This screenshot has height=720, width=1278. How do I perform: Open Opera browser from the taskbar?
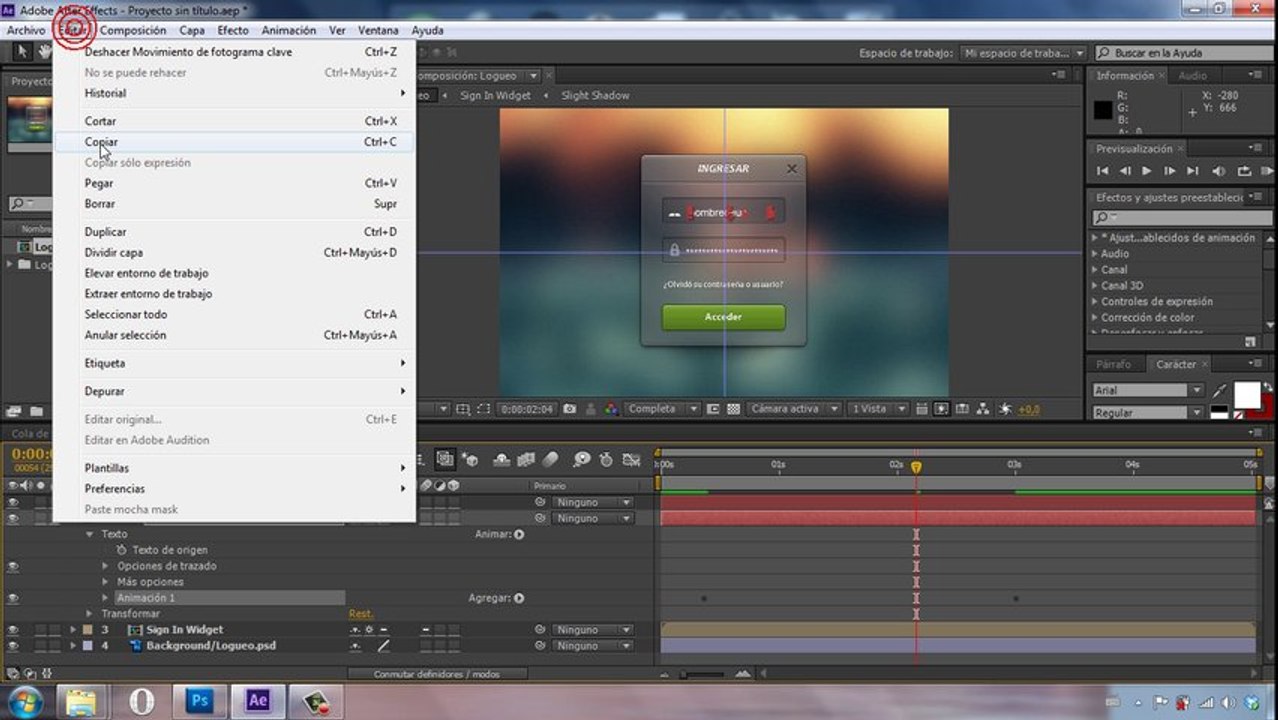click(x=141, y=702)
